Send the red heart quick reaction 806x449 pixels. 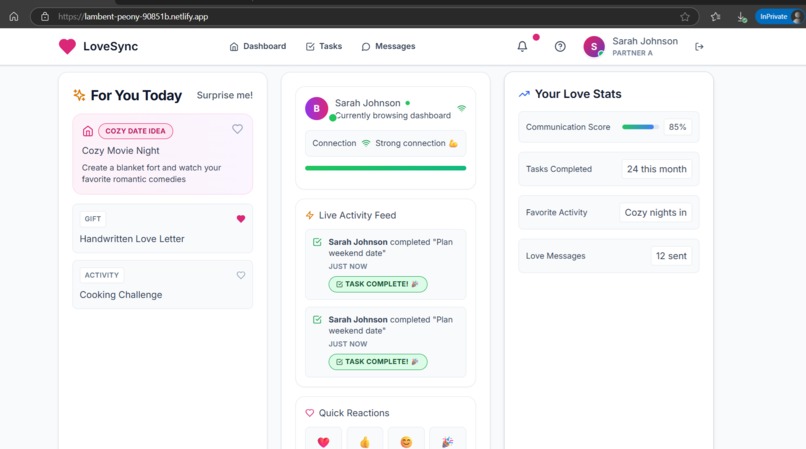click(323, 440)
